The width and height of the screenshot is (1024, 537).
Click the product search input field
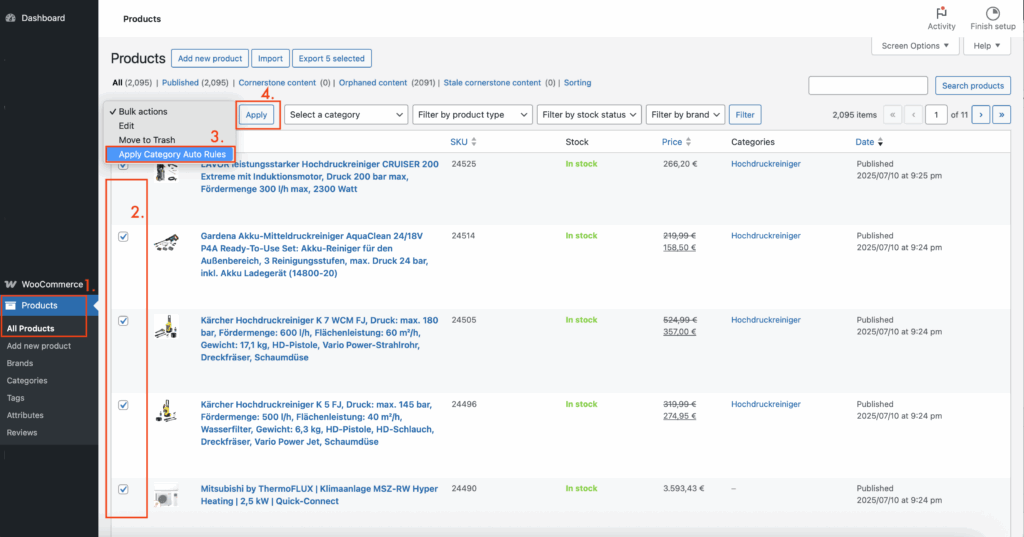868,86
